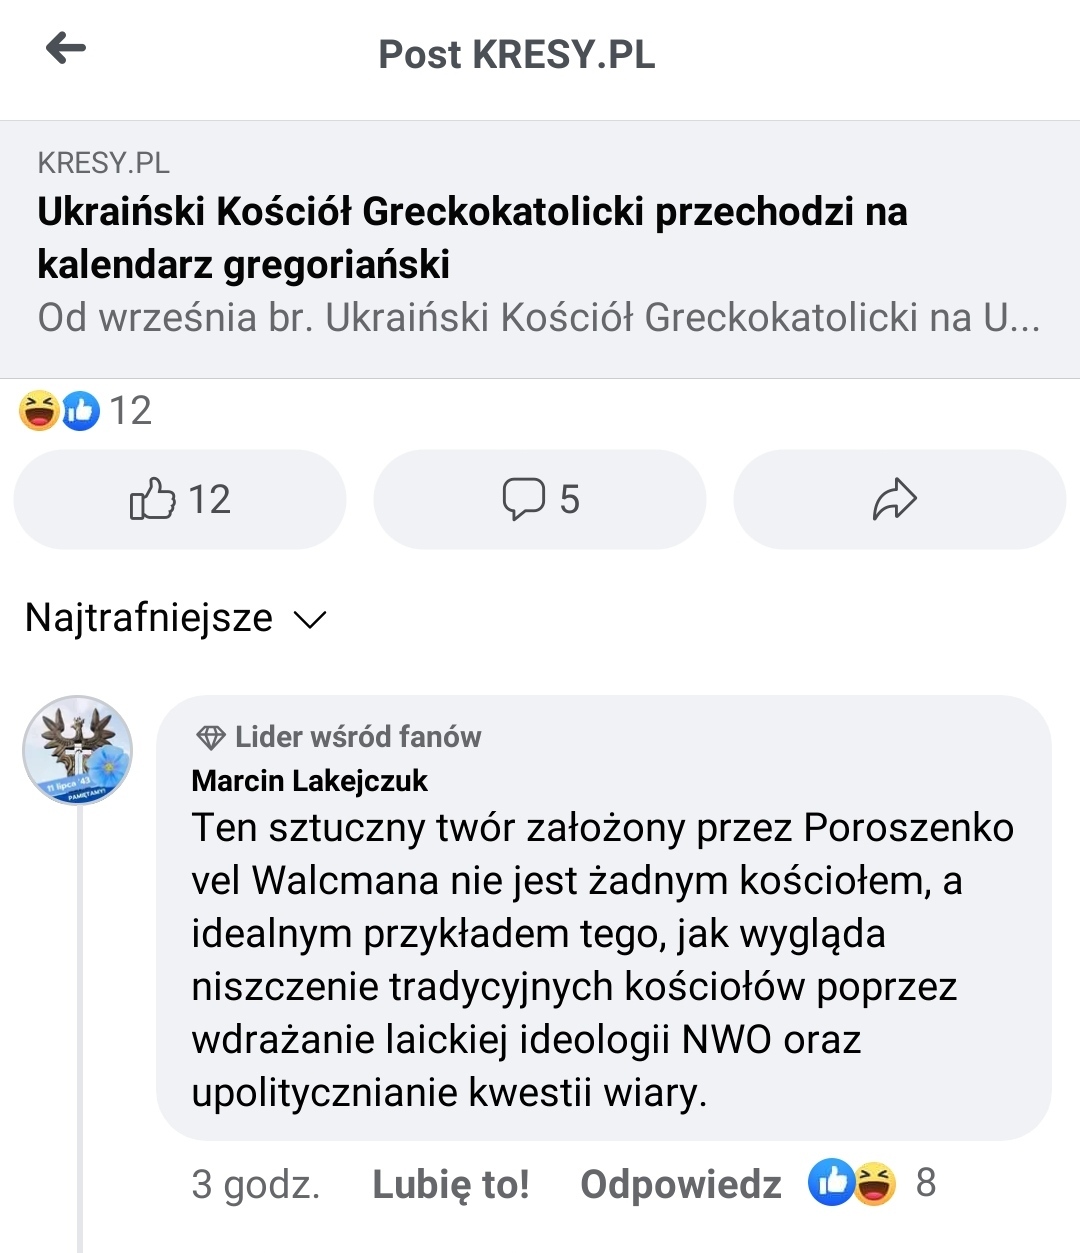Click the chevron next to Najtrafniejsze
Screen dimensions: 1080x1253
pos(310,620)
